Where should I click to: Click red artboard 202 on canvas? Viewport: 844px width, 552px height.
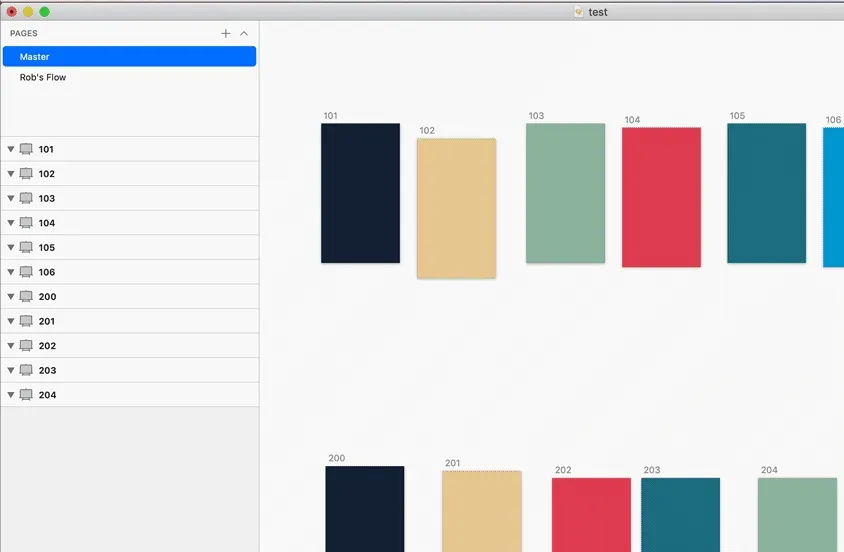click(x=592, y=515)
